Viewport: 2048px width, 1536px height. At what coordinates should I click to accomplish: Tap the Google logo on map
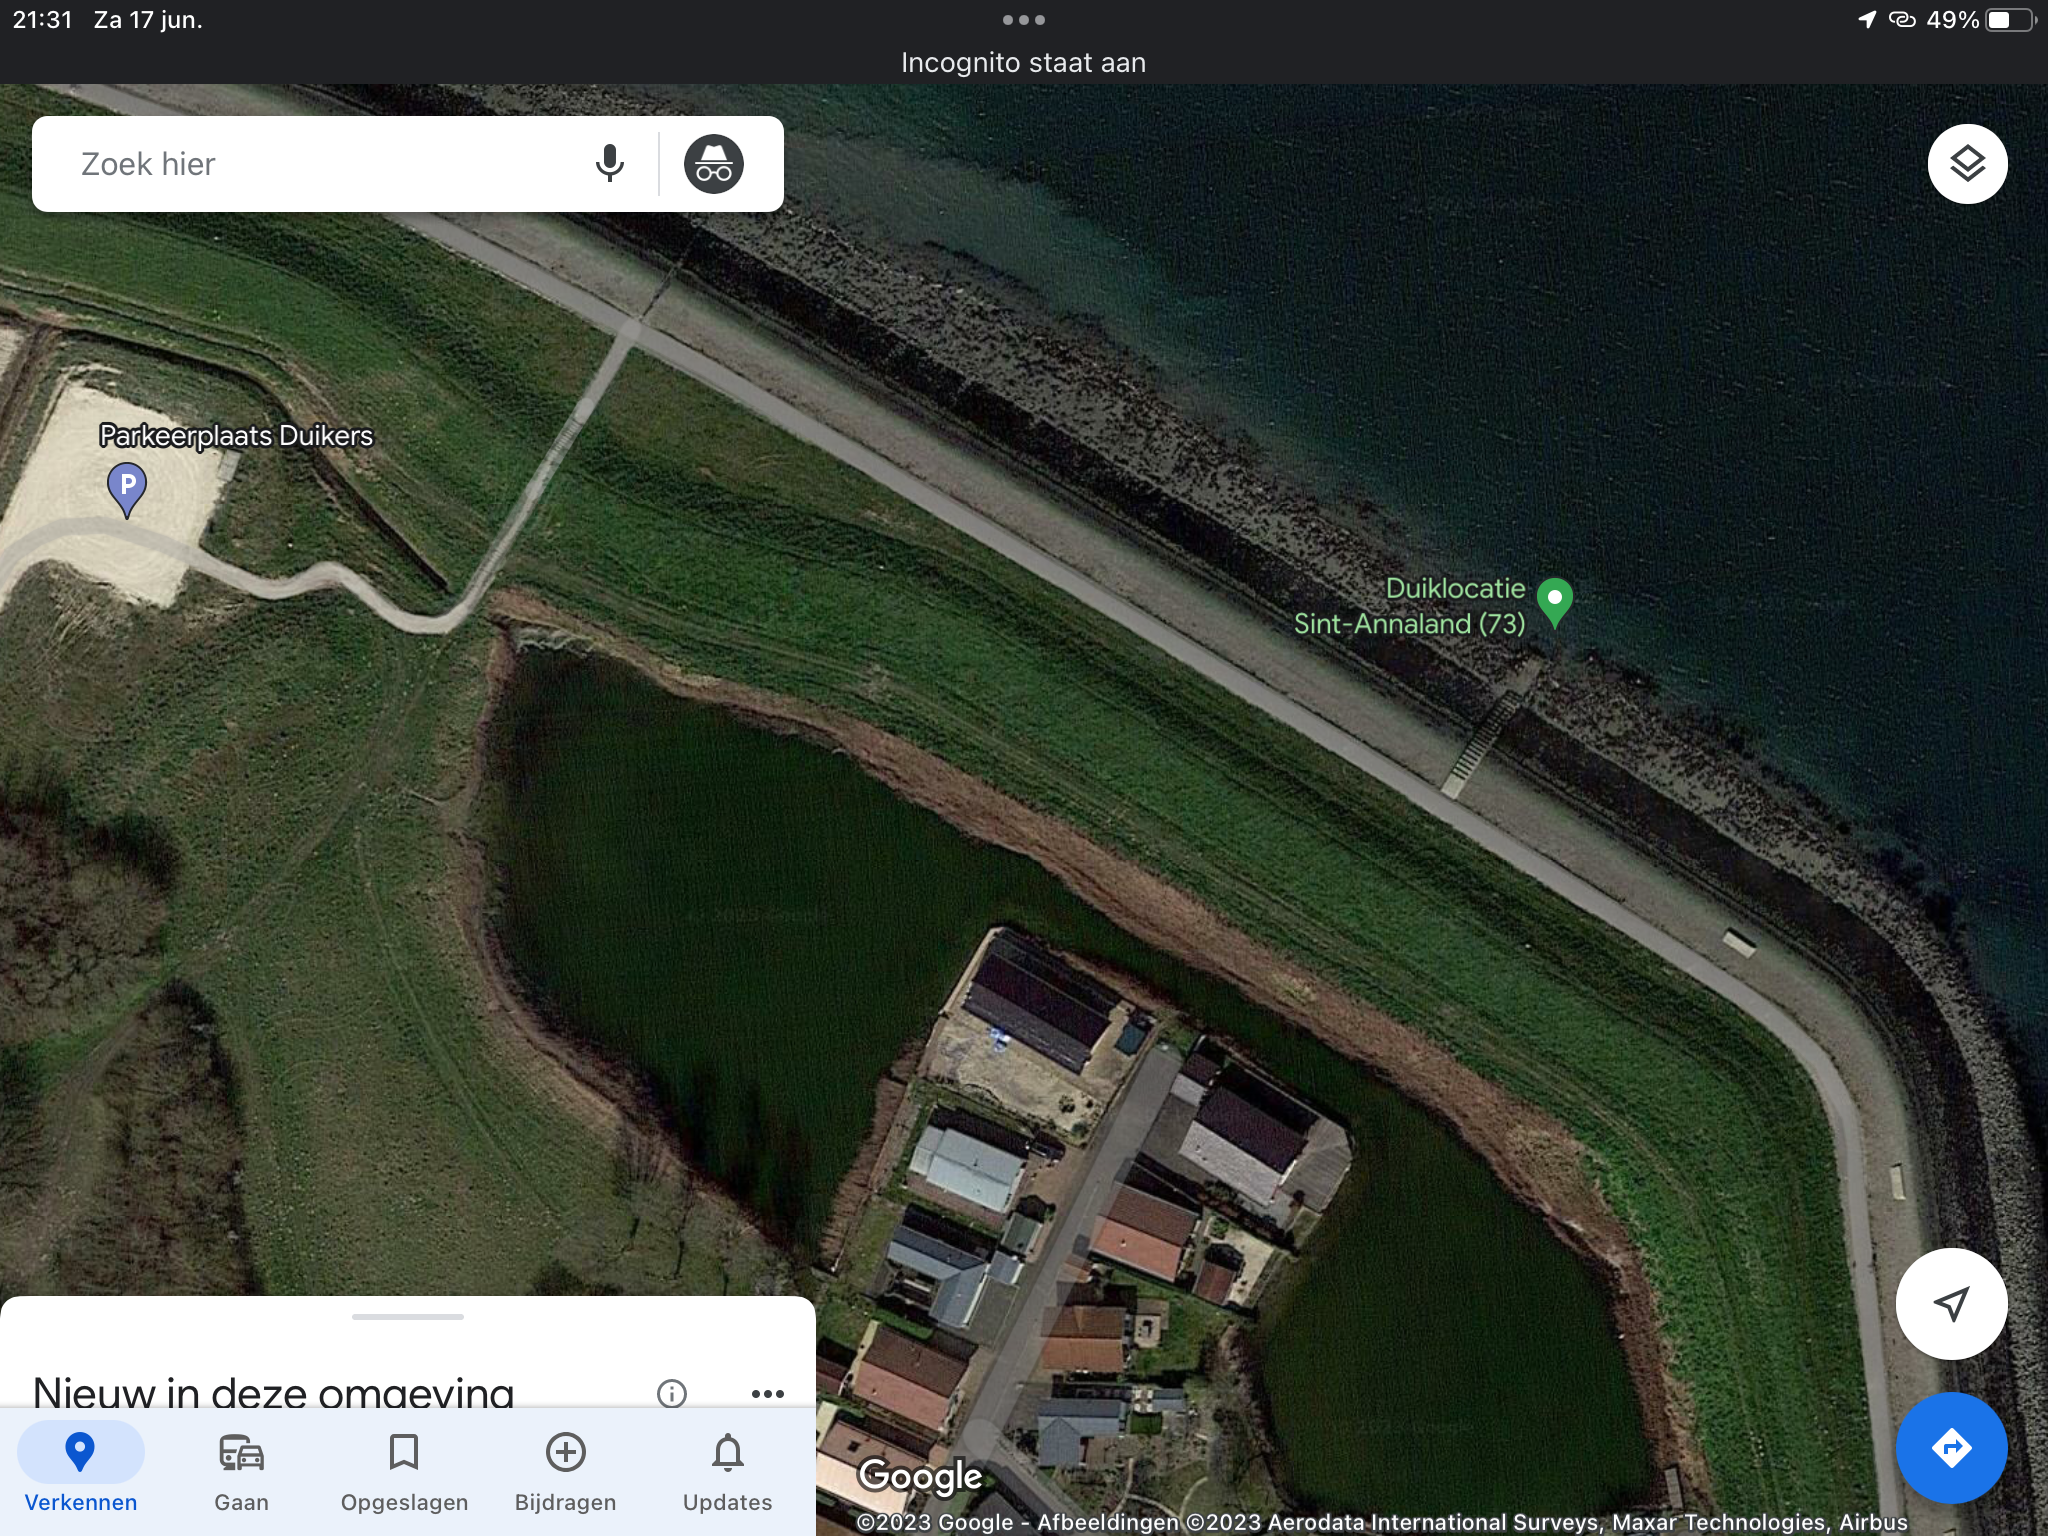920,1476
